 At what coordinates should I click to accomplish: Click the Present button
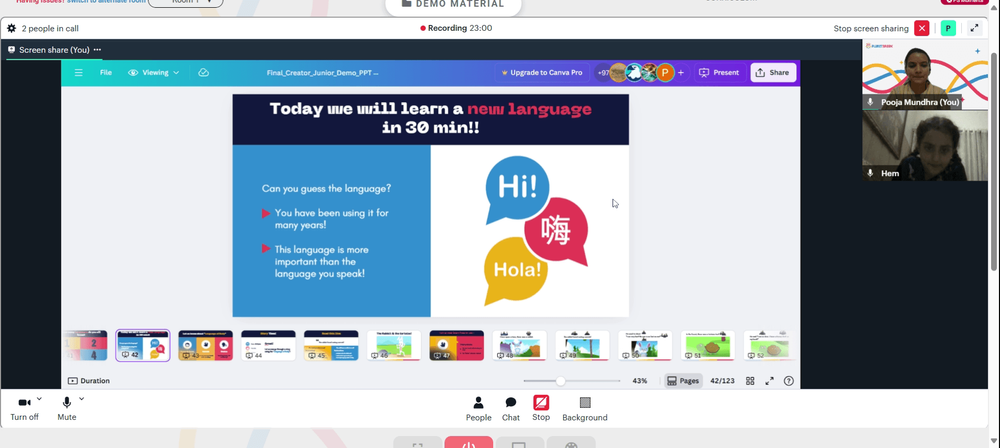point(719,73)
